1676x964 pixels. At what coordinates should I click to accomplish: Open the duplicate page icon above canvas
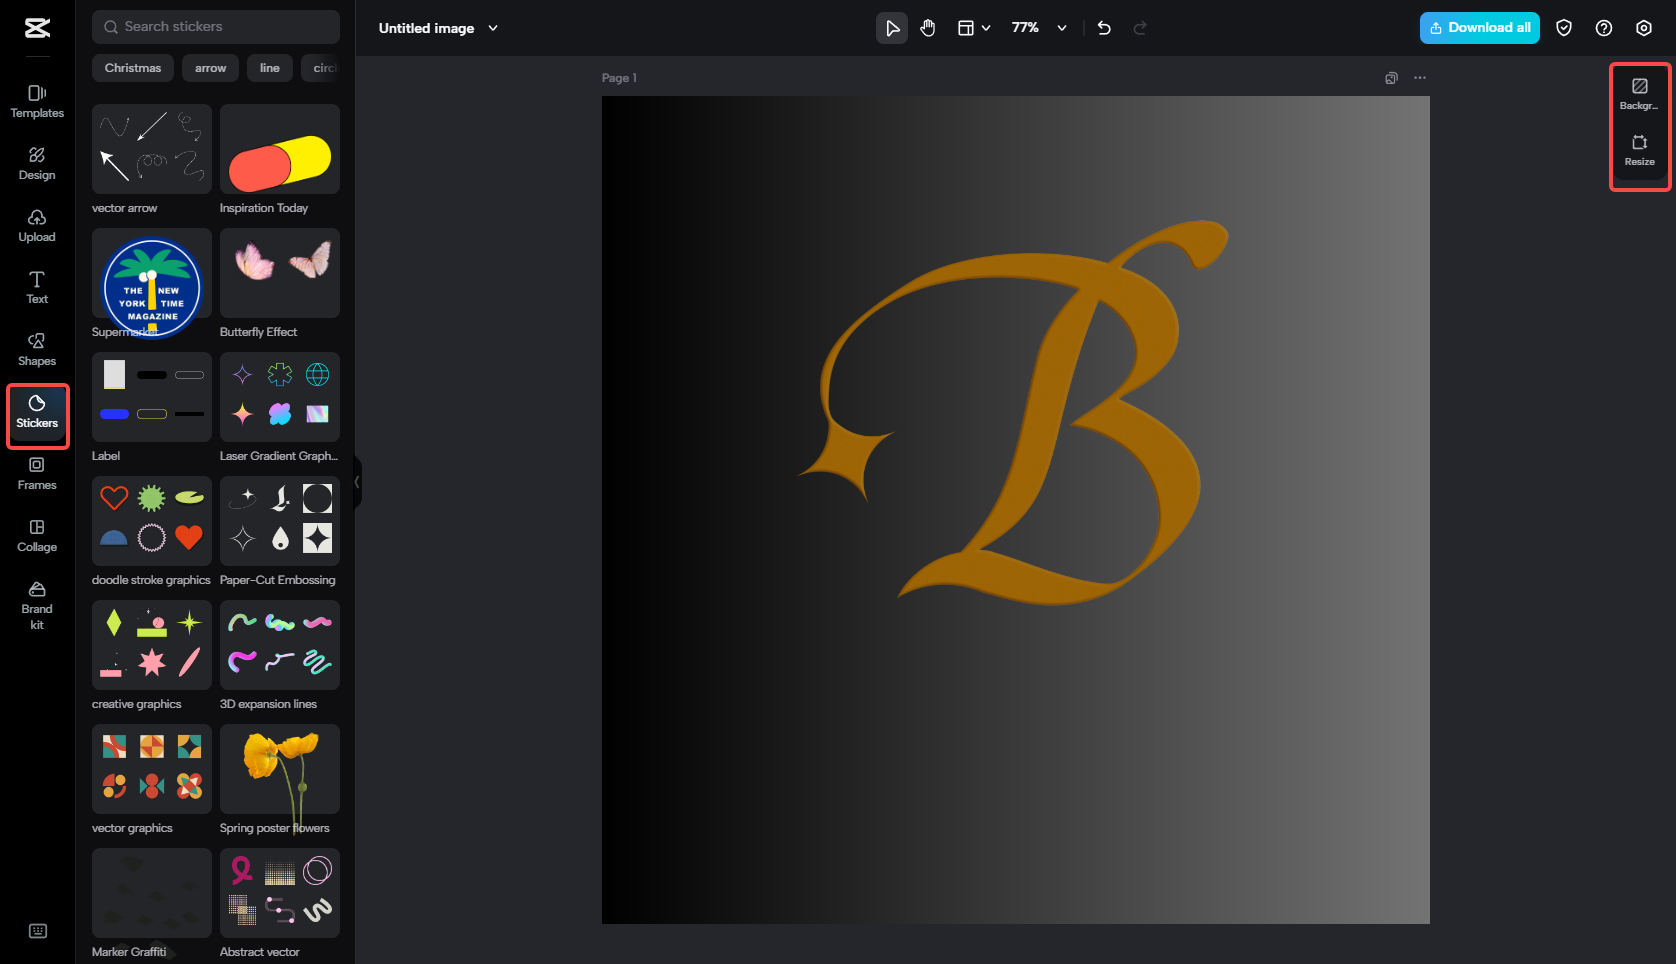point(1390,77)
